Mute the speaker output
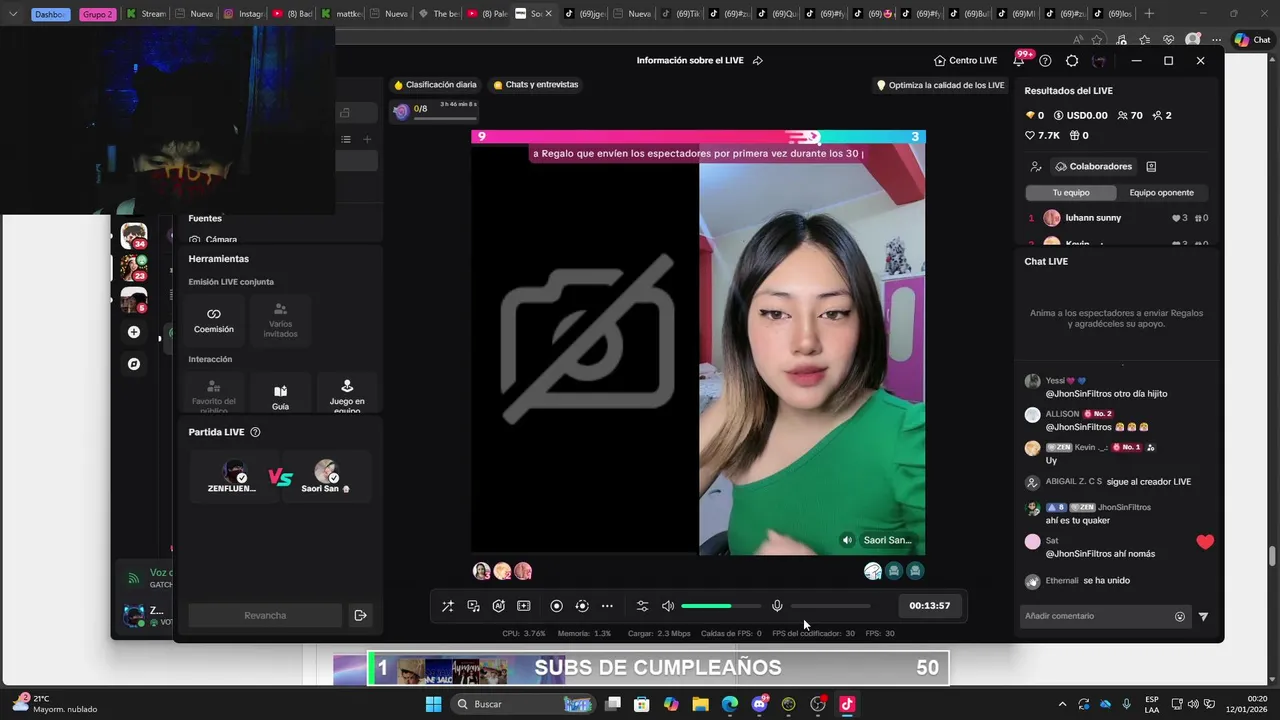Image resolution: width=1280 pixels, height=720 pixels. point(668,606)
